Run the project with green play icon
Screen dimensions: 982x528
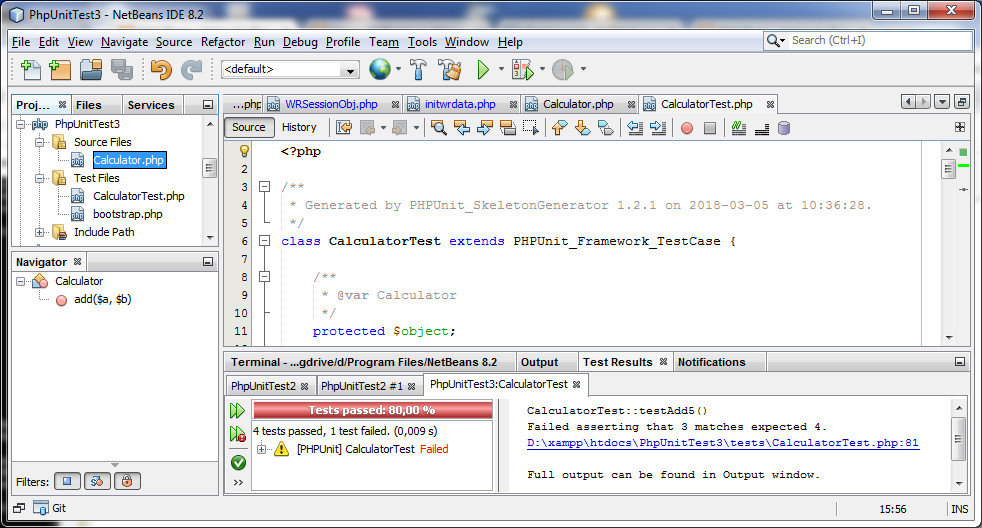point(482,70)
